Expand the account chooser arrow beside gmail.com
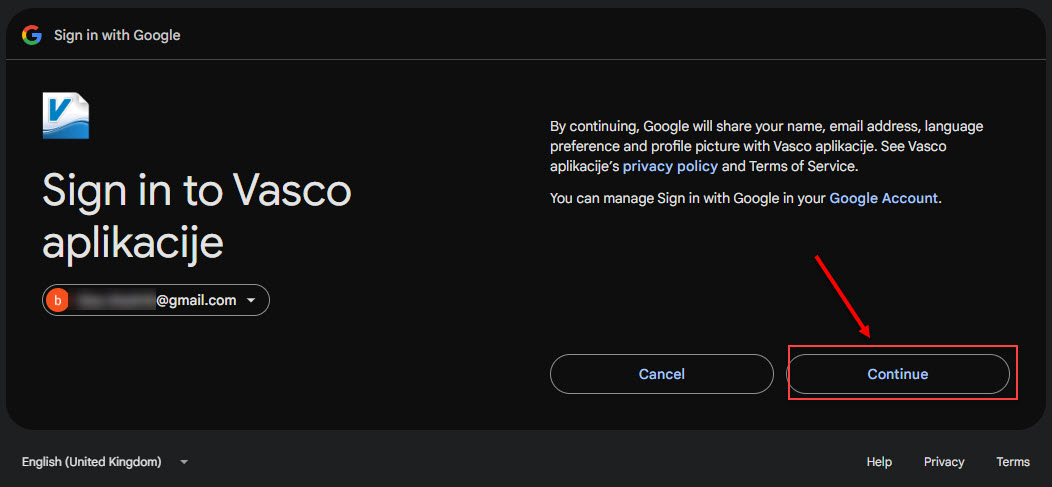Viewport: 1052px width, 487px height. point(251,301)
